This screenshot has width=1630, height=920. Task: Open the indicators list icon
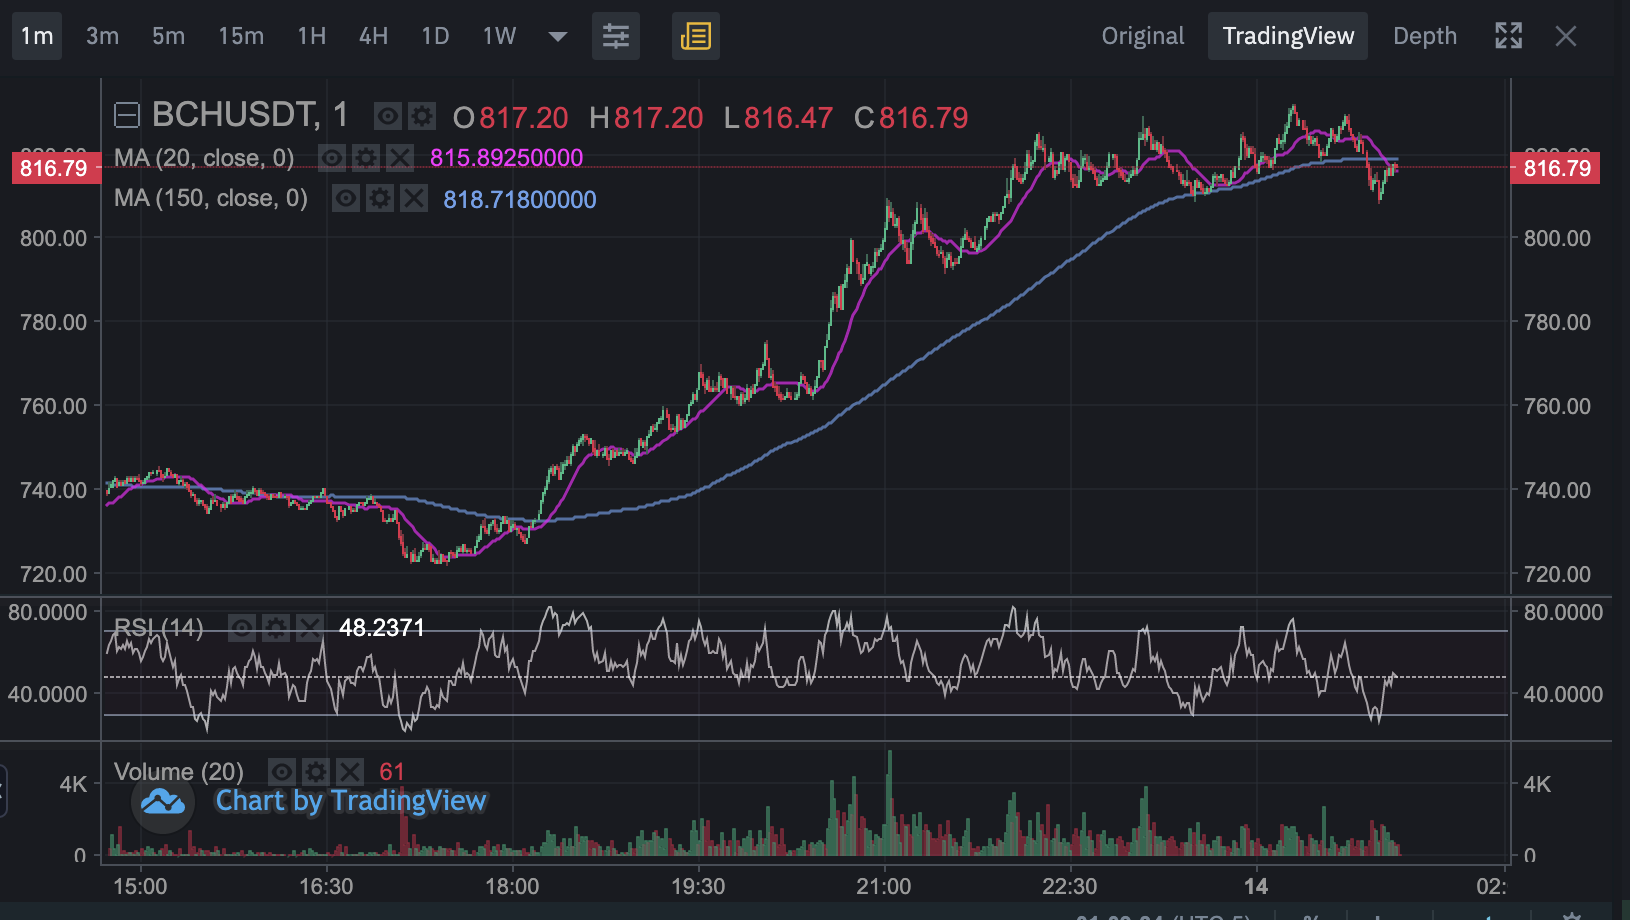coord(696,36)
